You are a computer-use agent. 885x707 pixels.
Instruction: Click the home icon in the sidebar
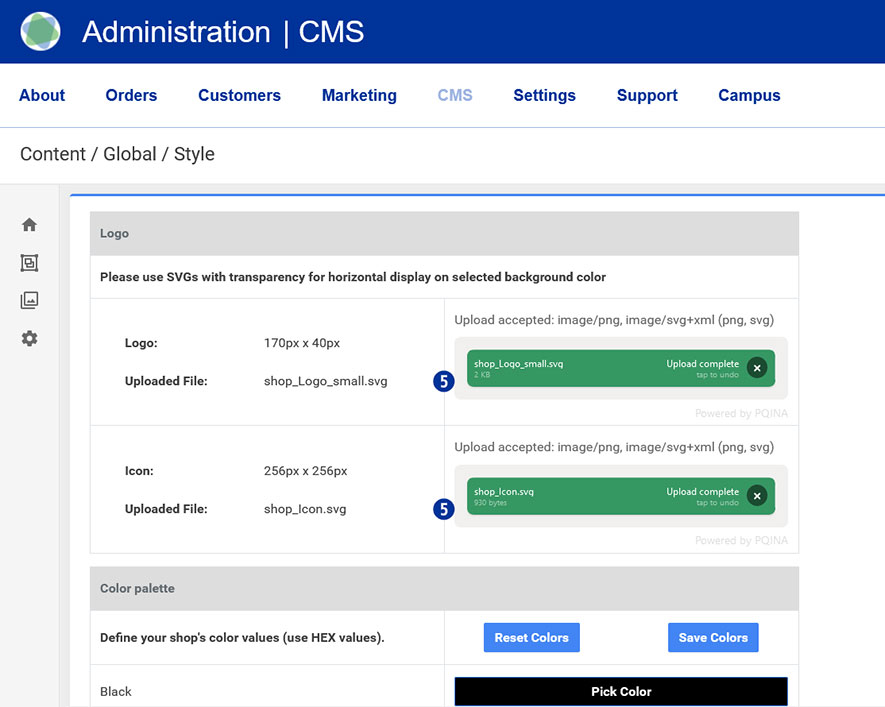[x=29, y=225]
